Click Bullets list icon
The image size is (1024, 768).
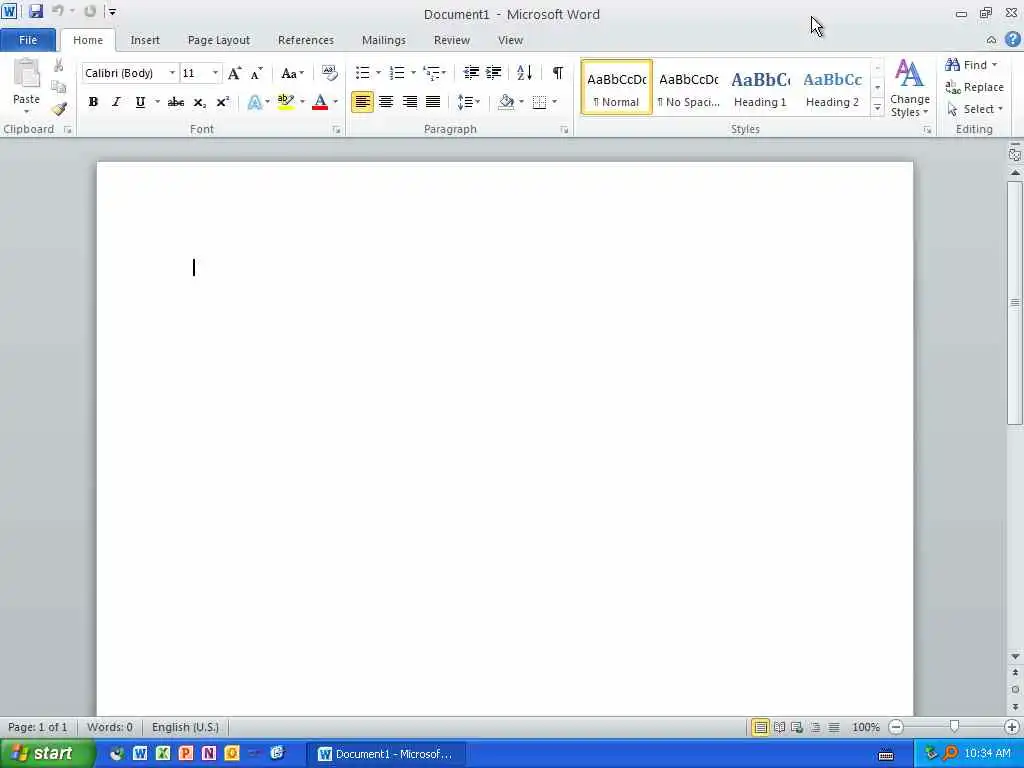(x=362, y=72)
